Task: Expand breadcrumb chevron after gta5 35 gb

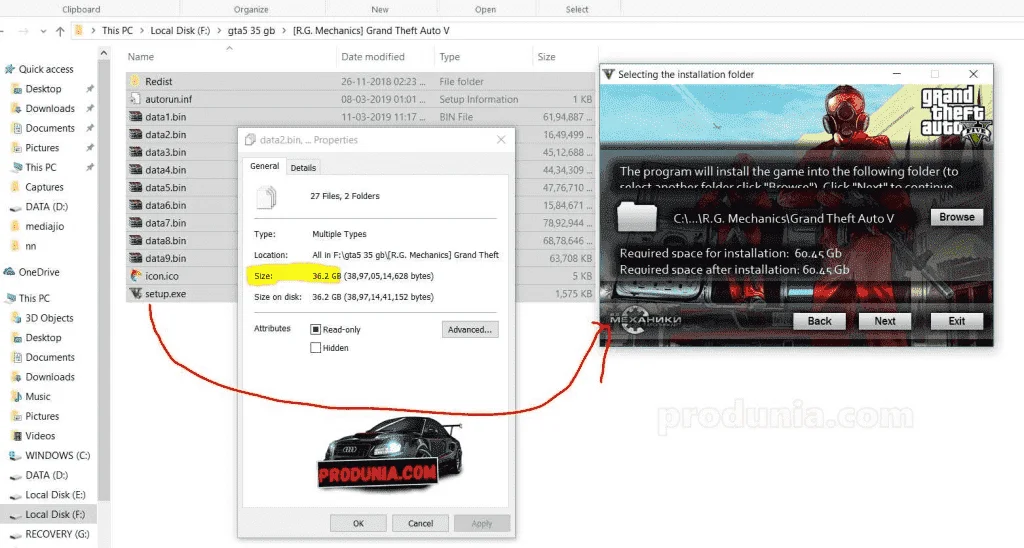Action: coord(284,31)
